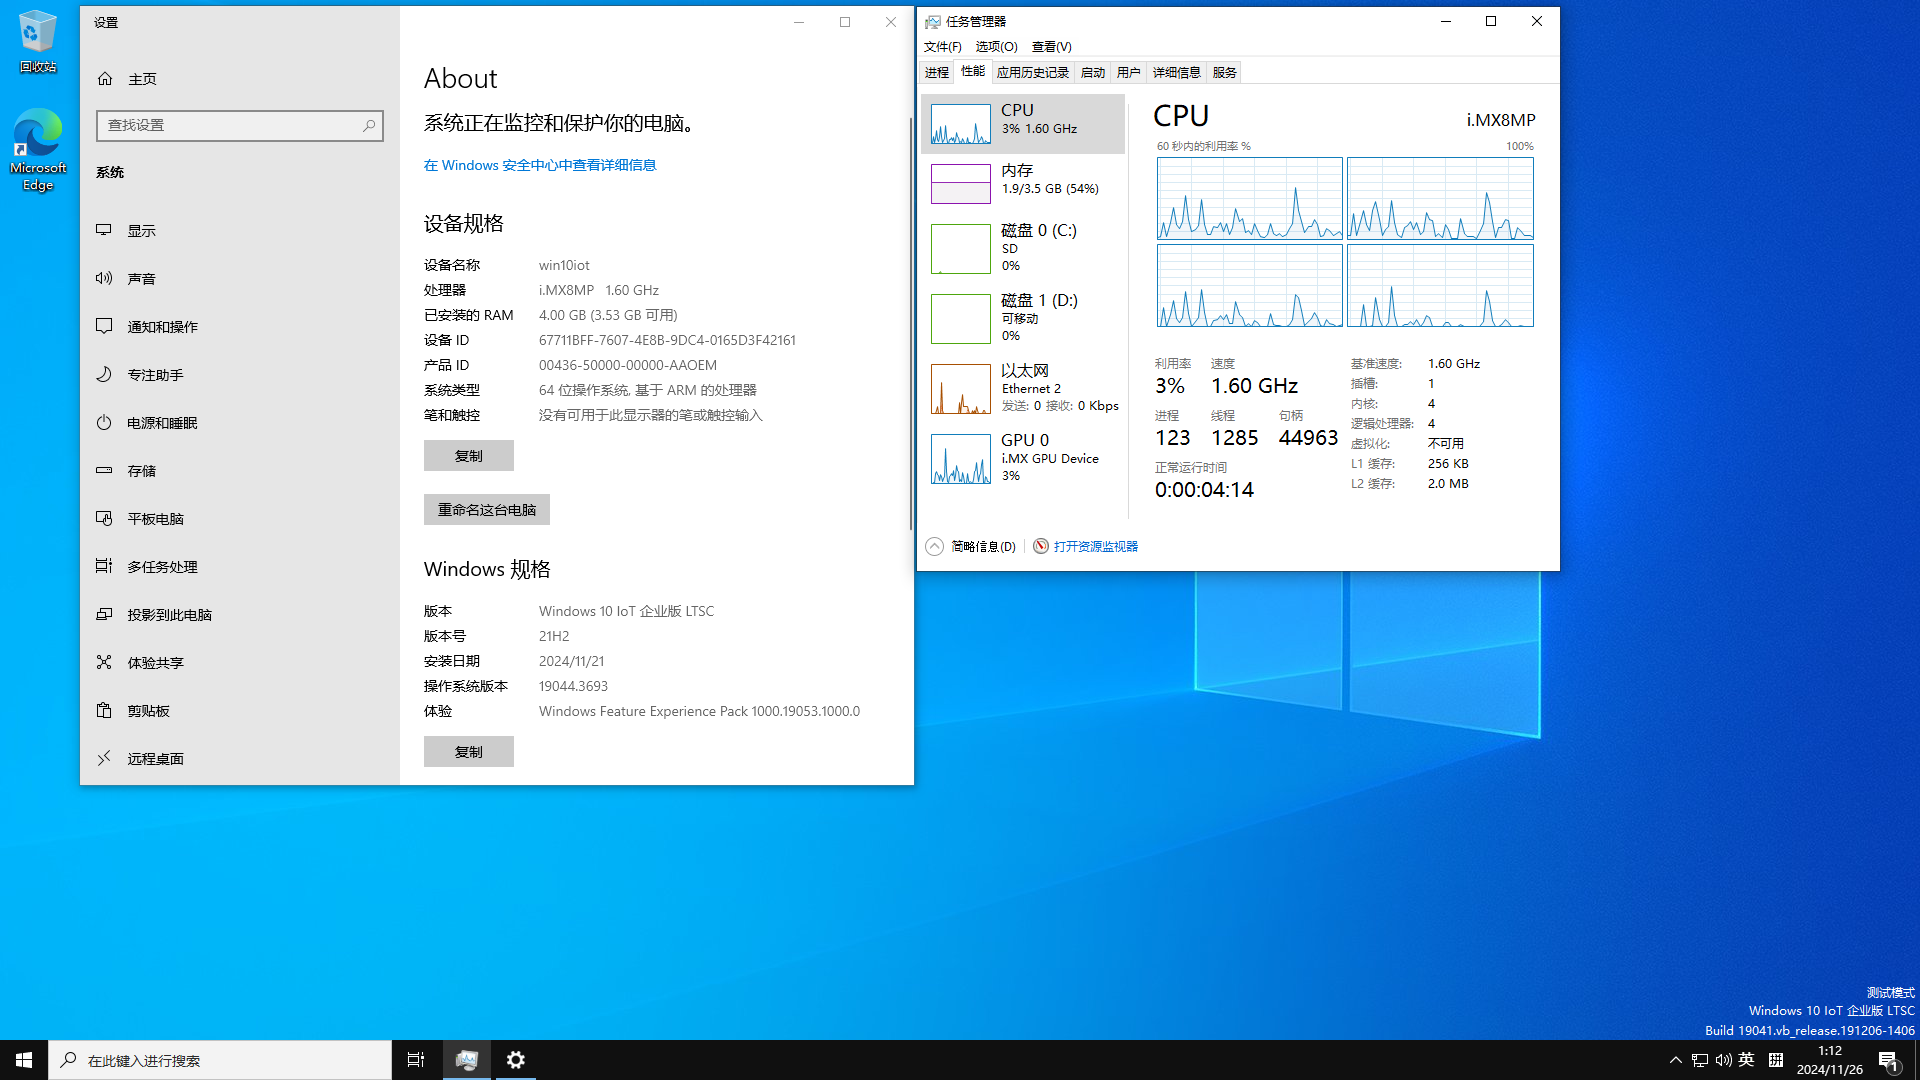Switch to App history tab
This screenshot has height=1080, width=1920.
tap(1033, 72)
